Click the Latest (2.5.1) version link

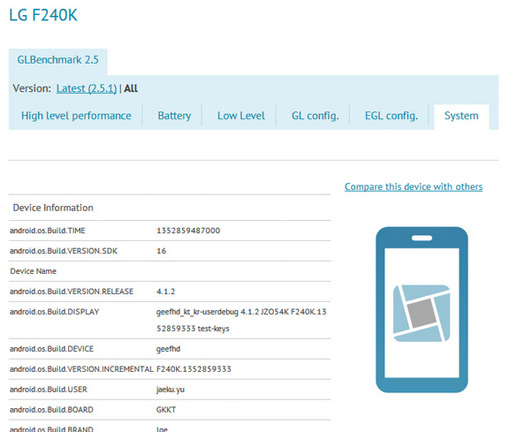click(x=86, y=88)
